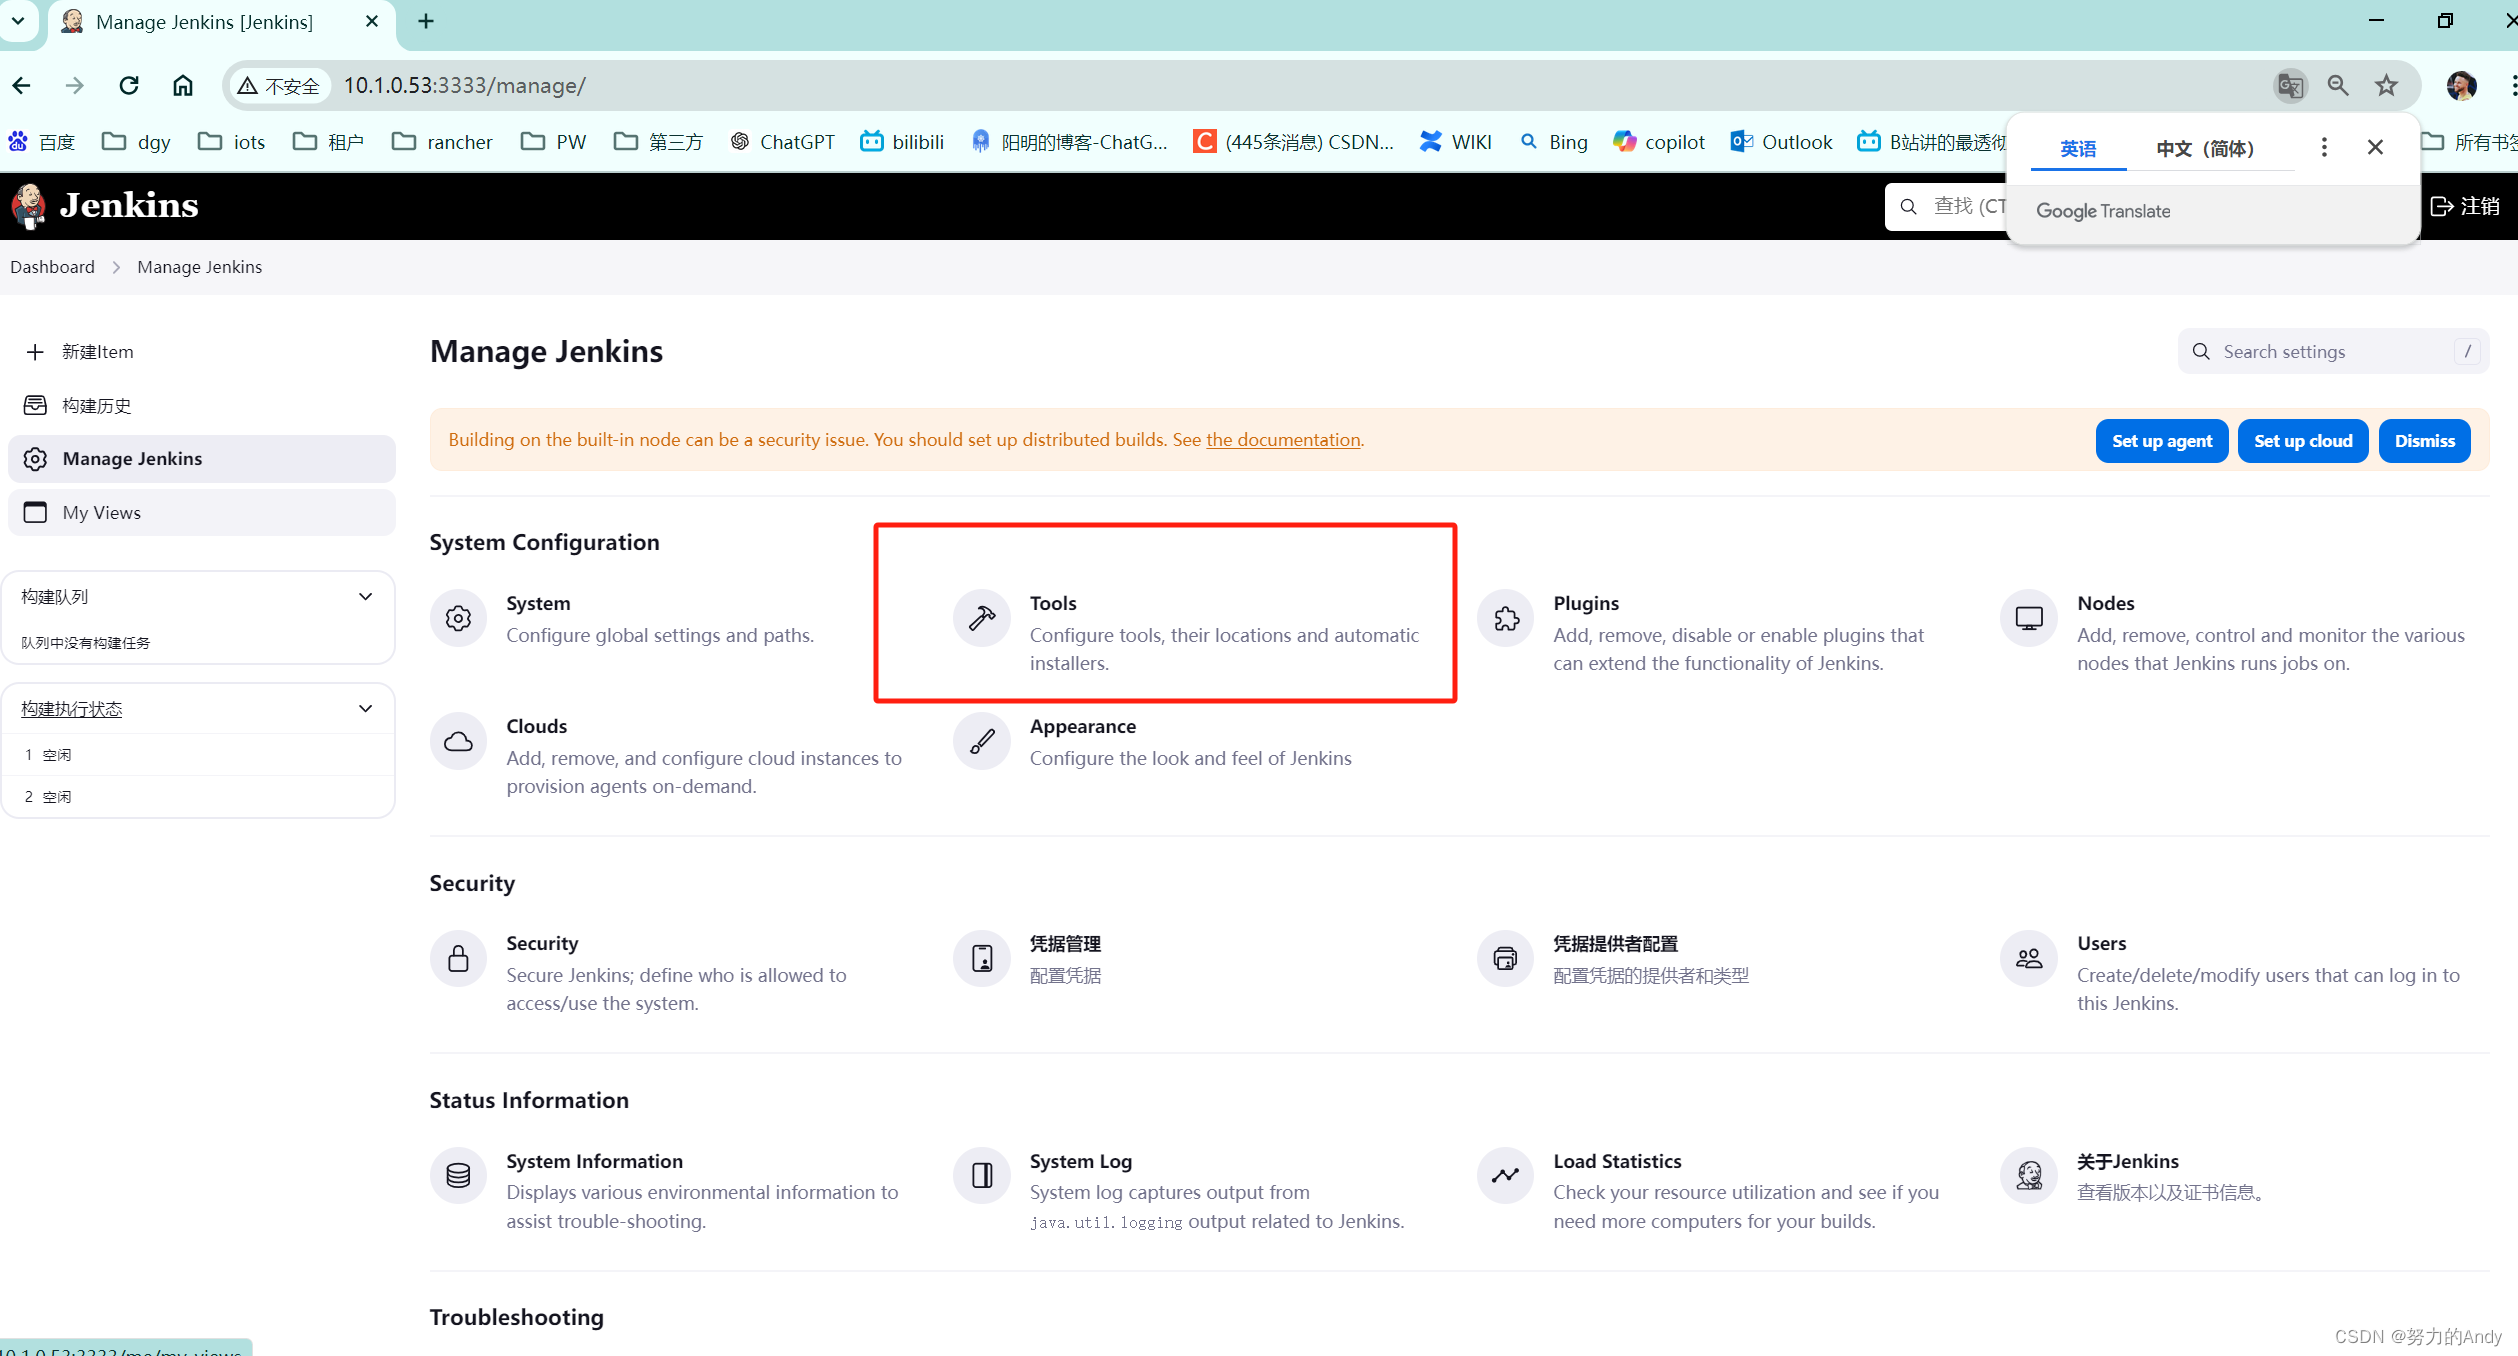
Task: Open the 凭据管理 credentials icon
Action: pos(982,958)
